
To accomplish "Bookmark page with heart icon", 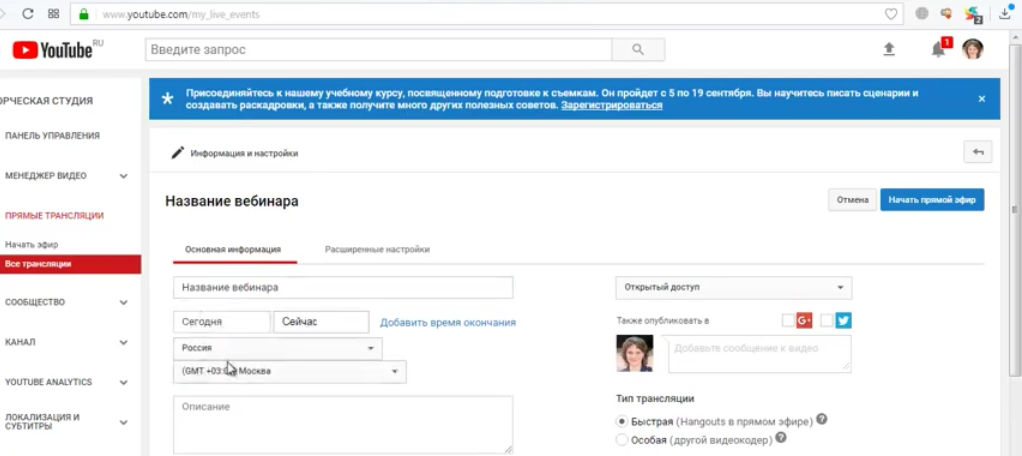I will point(891,14).
